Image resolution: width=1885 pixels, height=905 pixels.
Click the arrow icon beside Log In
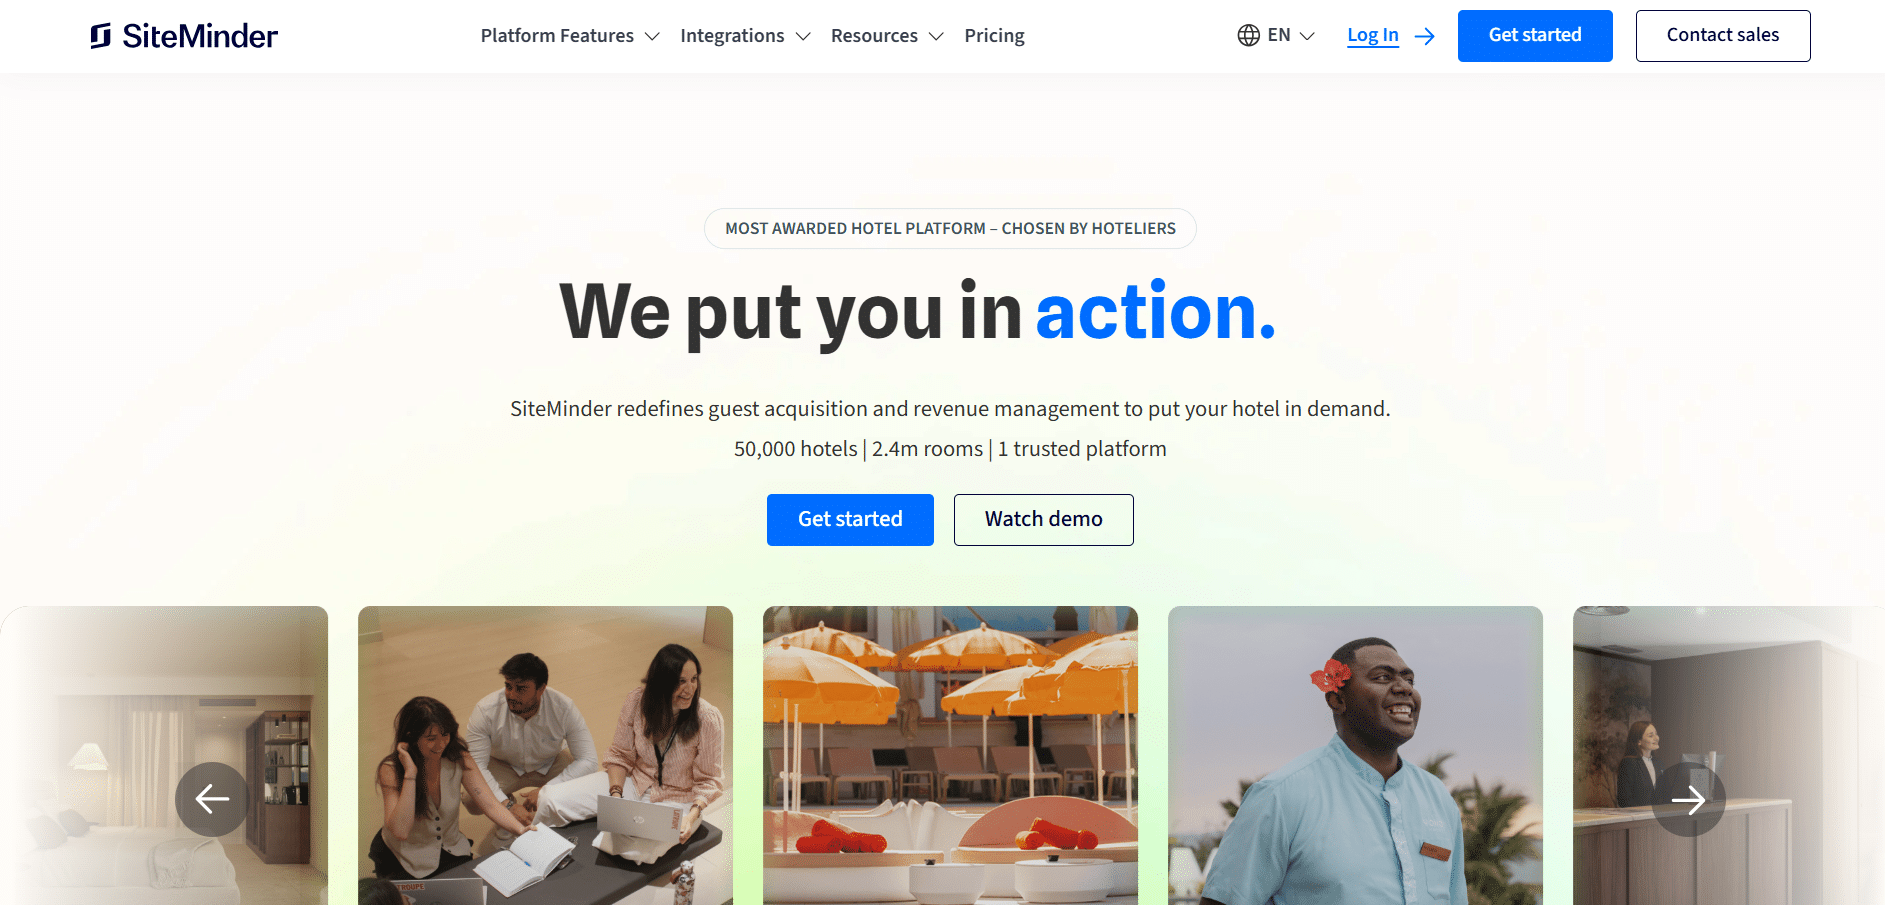point(1425,36)
